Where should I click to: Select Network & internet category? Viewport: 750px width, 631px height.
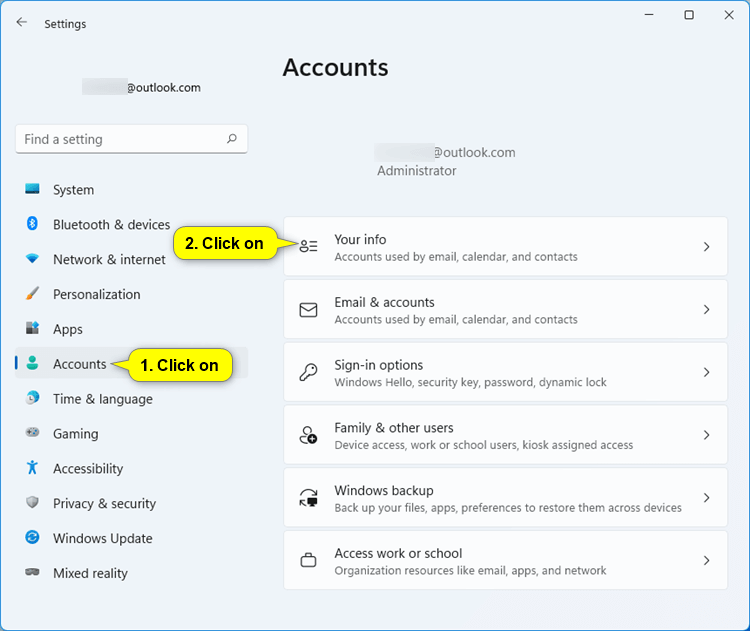coord(132,259)
